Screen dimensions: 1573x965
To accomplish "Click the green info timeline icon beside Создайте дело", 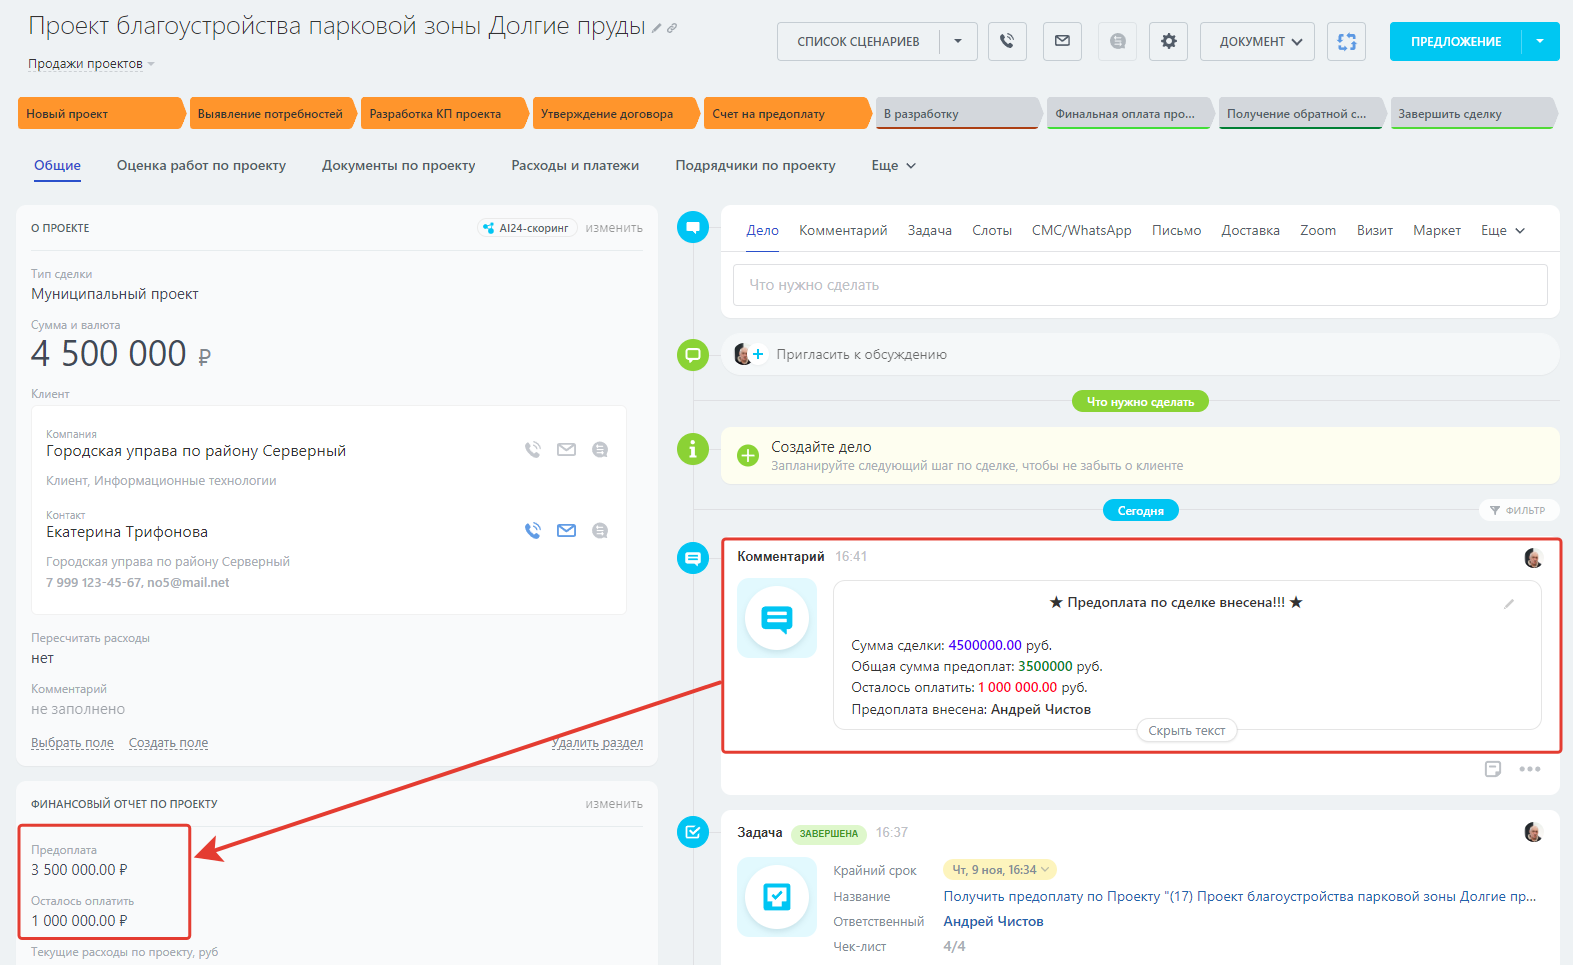I will (x=693, y=449).
